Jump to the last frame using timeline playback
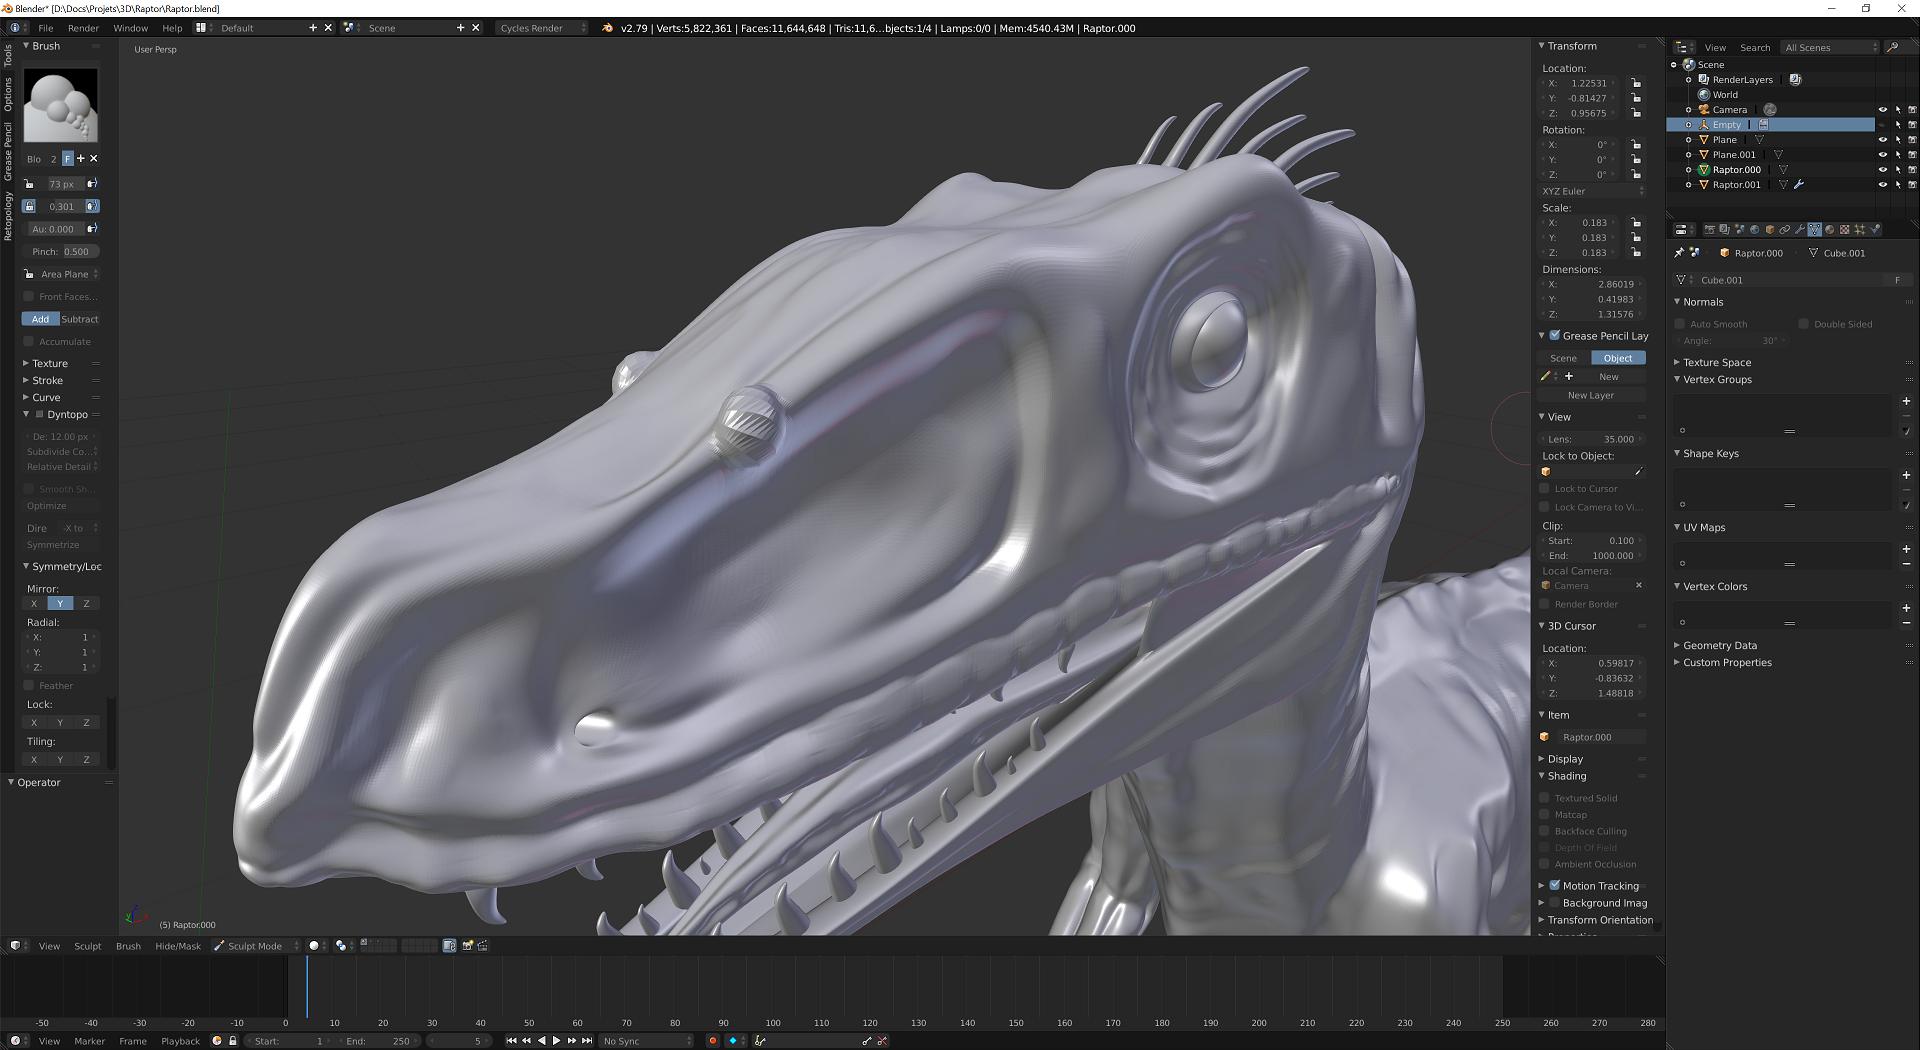The width and height of the screenshot is (1923, 1050). coord(588,1041)
